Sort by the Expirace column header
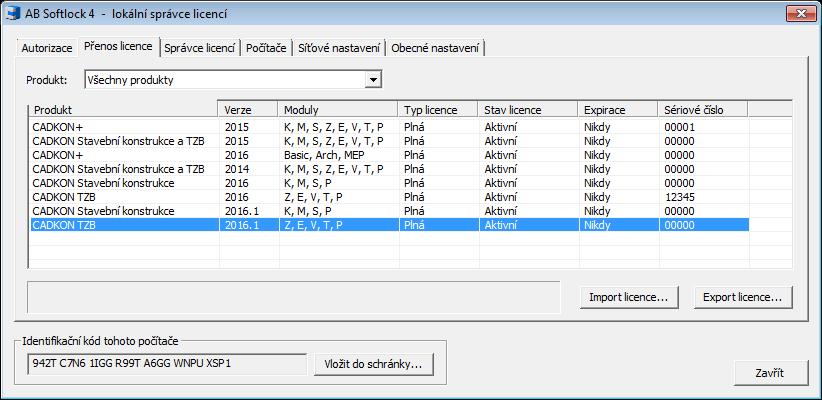 [x=618, y=110]
